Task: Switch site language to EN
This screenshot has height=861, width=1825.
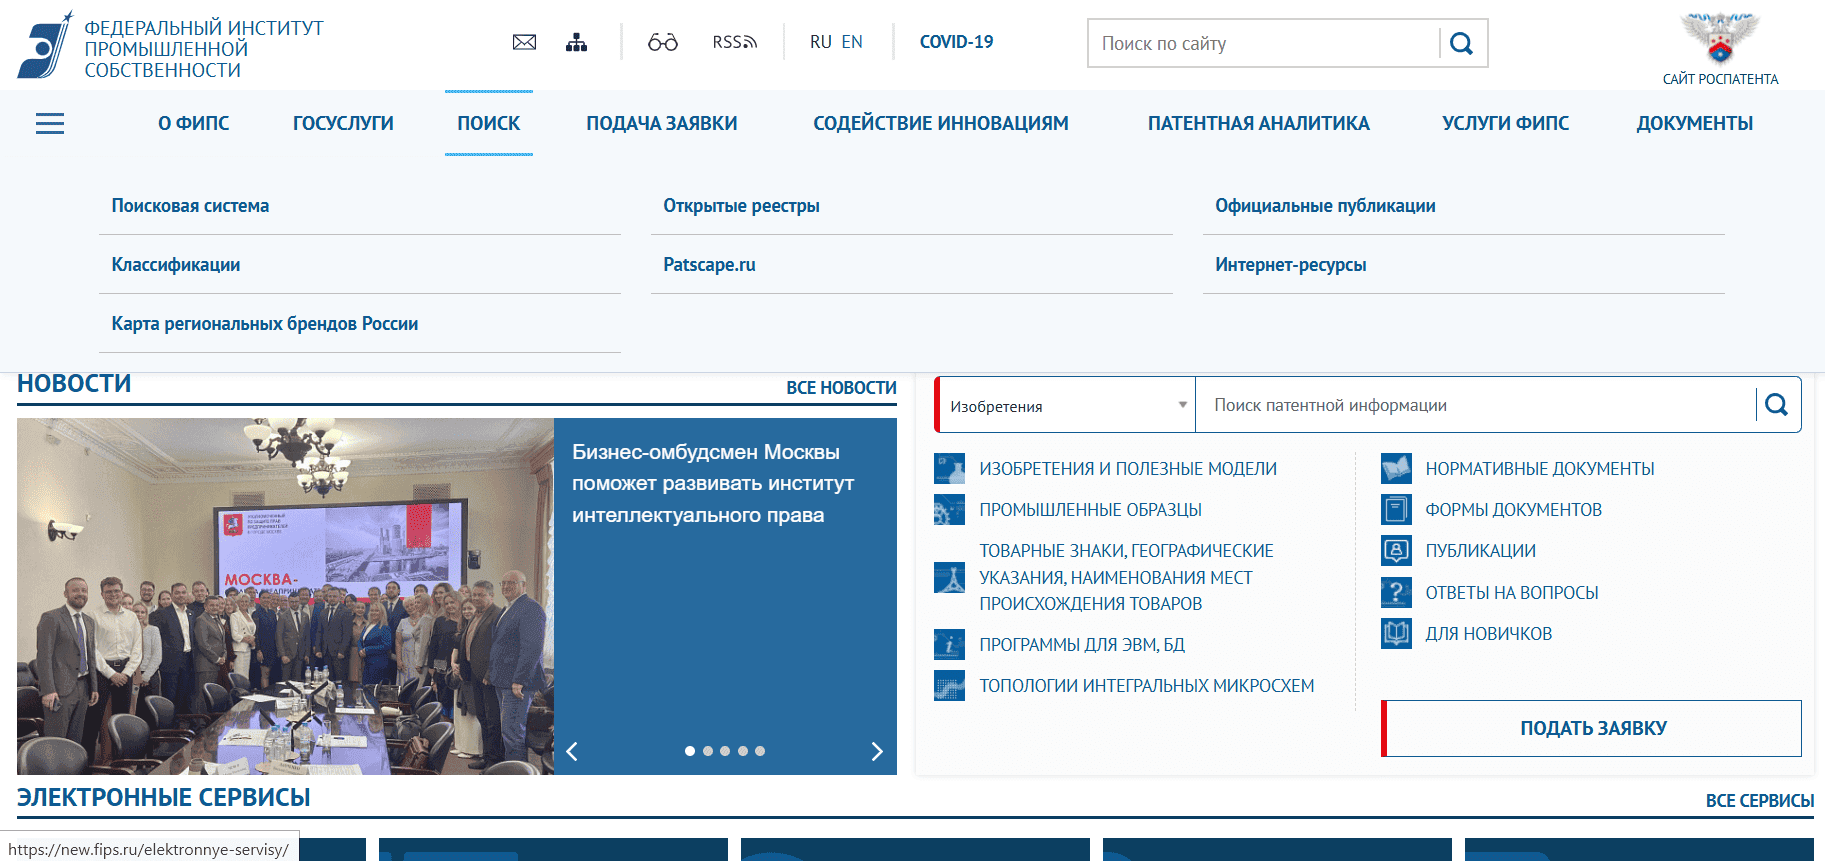Action: (852, 42)
